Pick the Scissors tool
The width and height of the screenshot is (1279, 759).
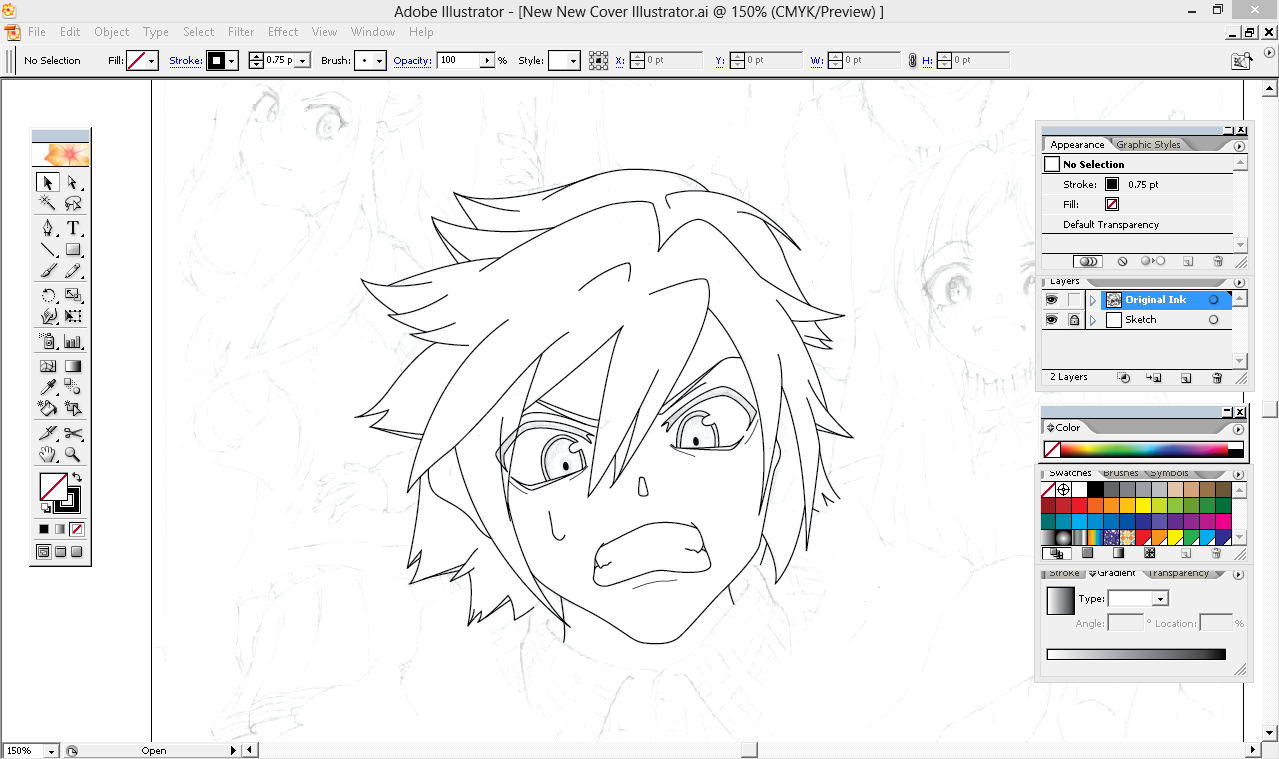click(73, 433)
